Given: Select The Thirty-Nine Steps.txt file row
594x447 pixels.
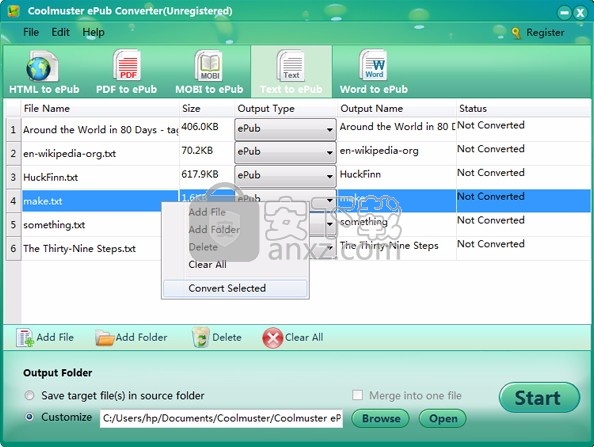Looking at the screenshot, I should coord(92,249).
